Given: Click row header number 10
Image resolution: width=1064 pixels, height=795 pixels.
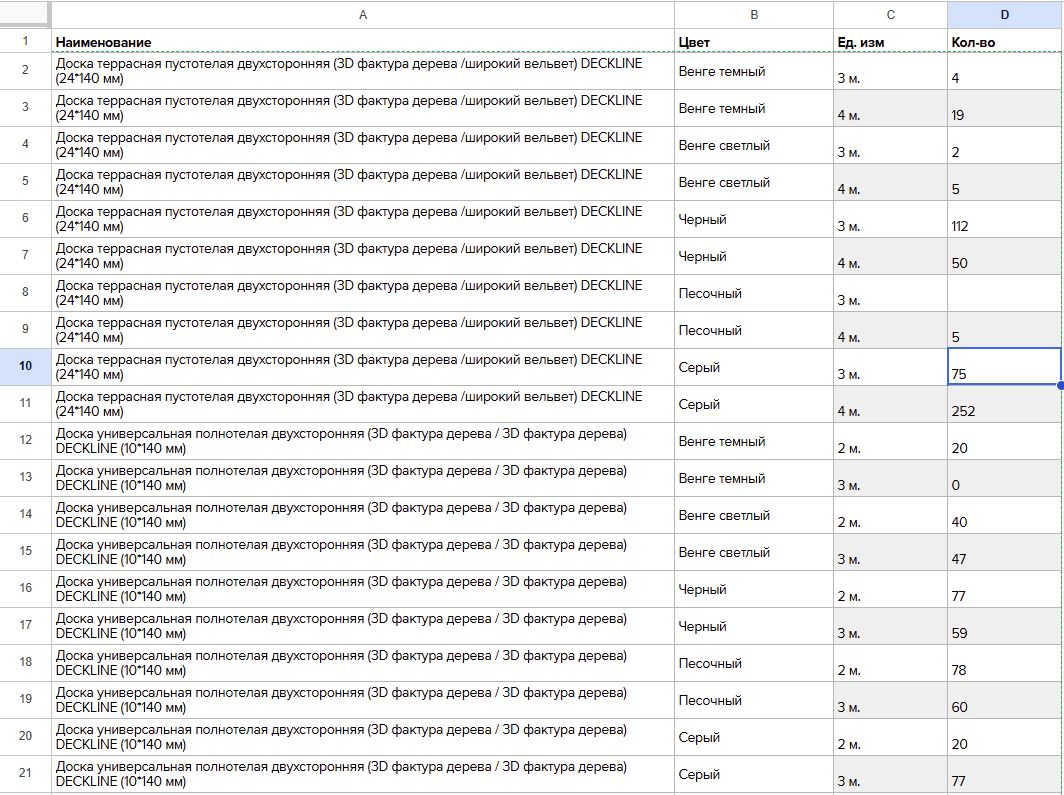Looking at the screenshot, I should point(25,367).
